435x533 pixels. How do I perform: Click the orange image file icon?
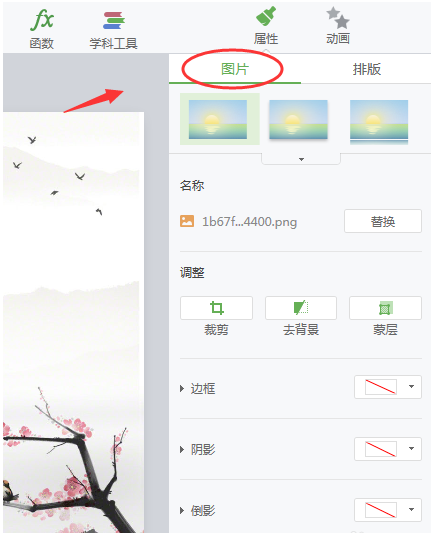point(187,221)
